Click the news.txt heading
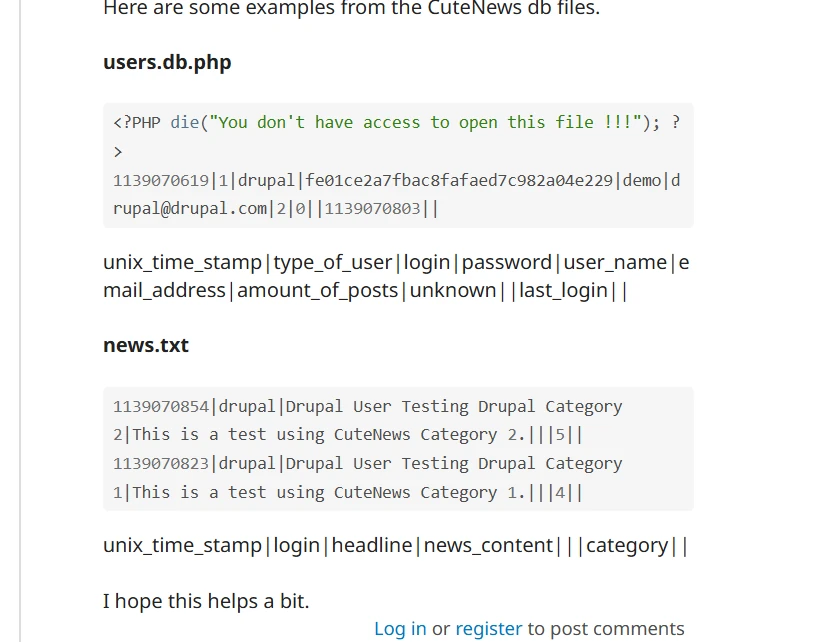 146,345
